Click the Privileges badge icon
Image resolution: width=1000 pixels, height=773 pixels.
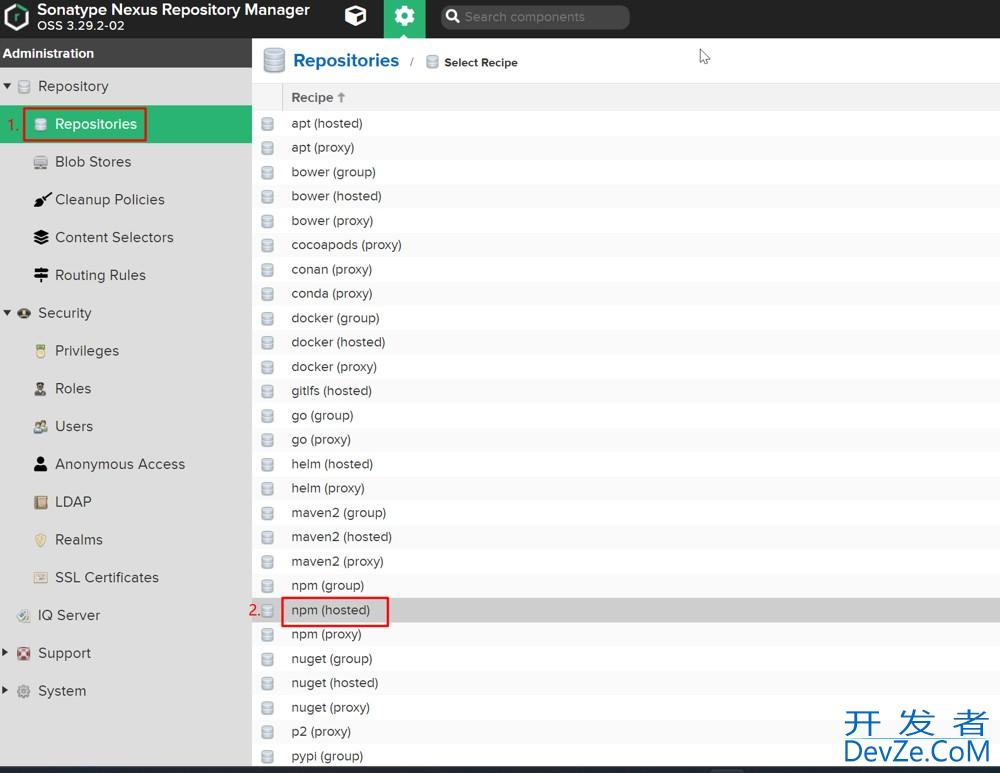pyautogui.click(x=40, y=351)
